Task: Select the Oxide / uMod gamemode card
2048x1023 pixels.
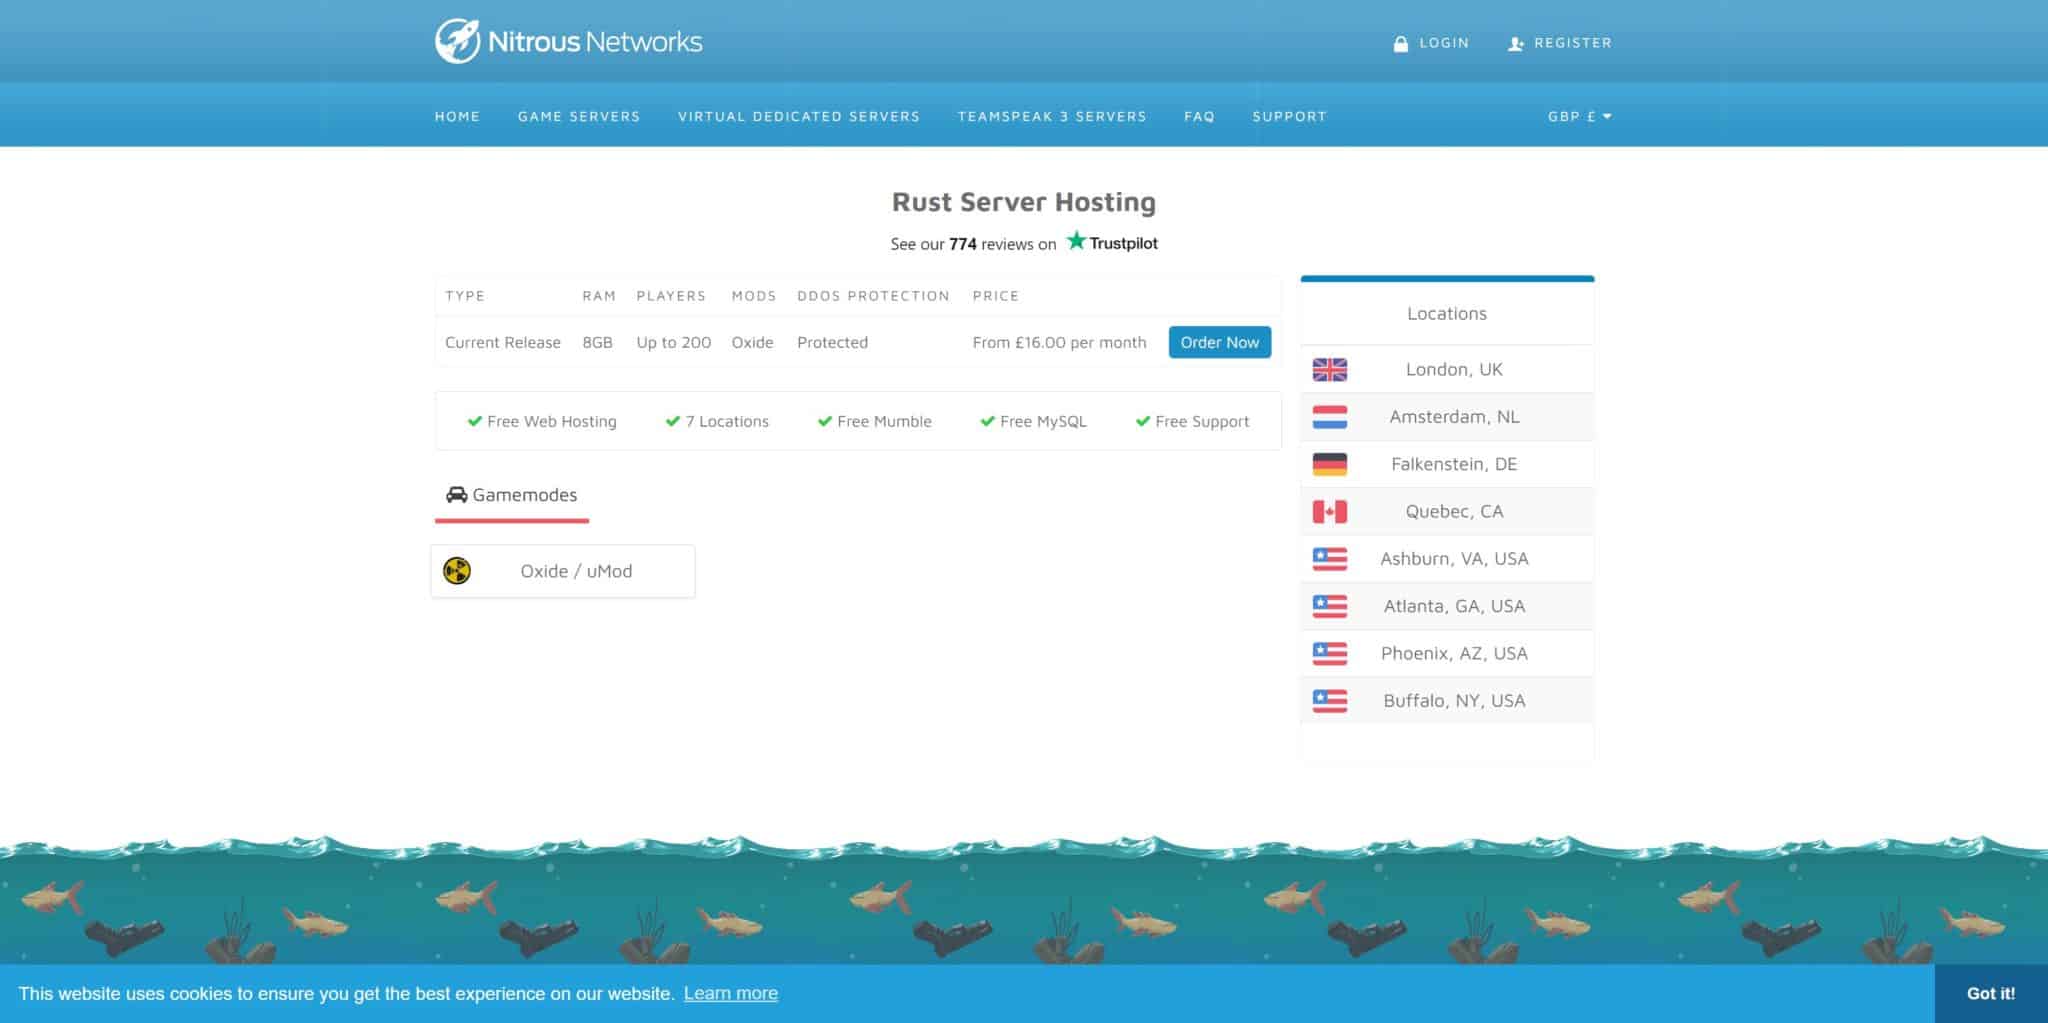Action: click(x=563, y=571)
